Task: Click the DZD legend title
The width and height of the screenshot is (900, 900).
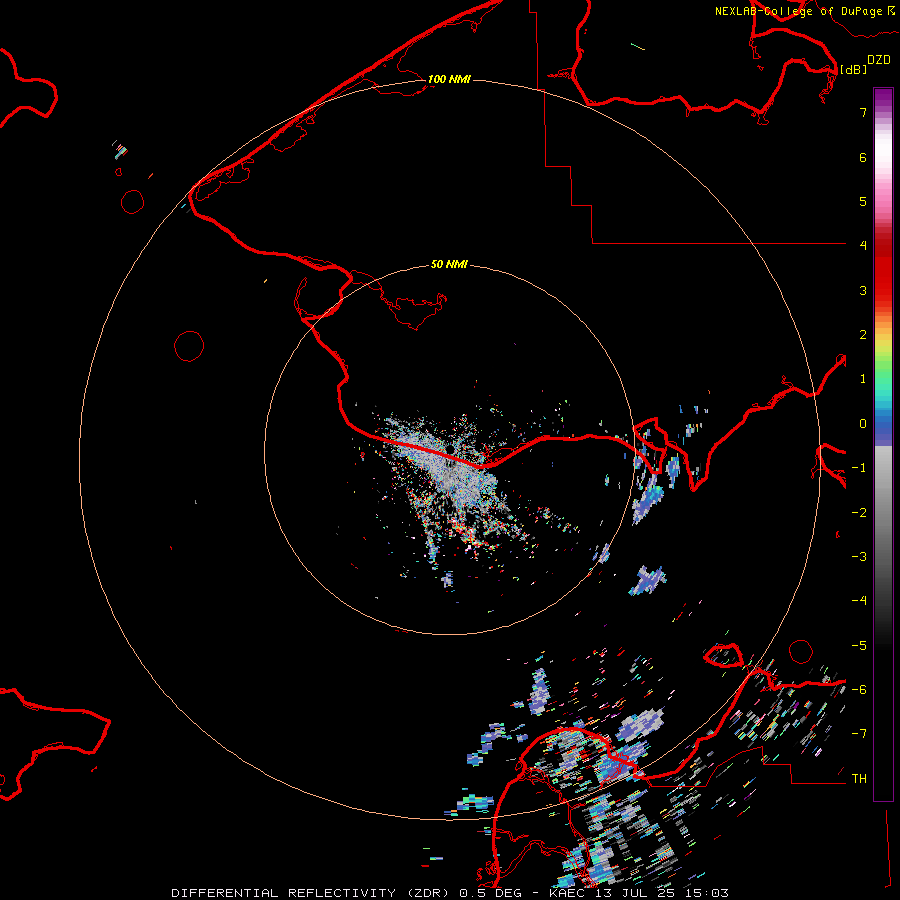Action: [879, 60]
